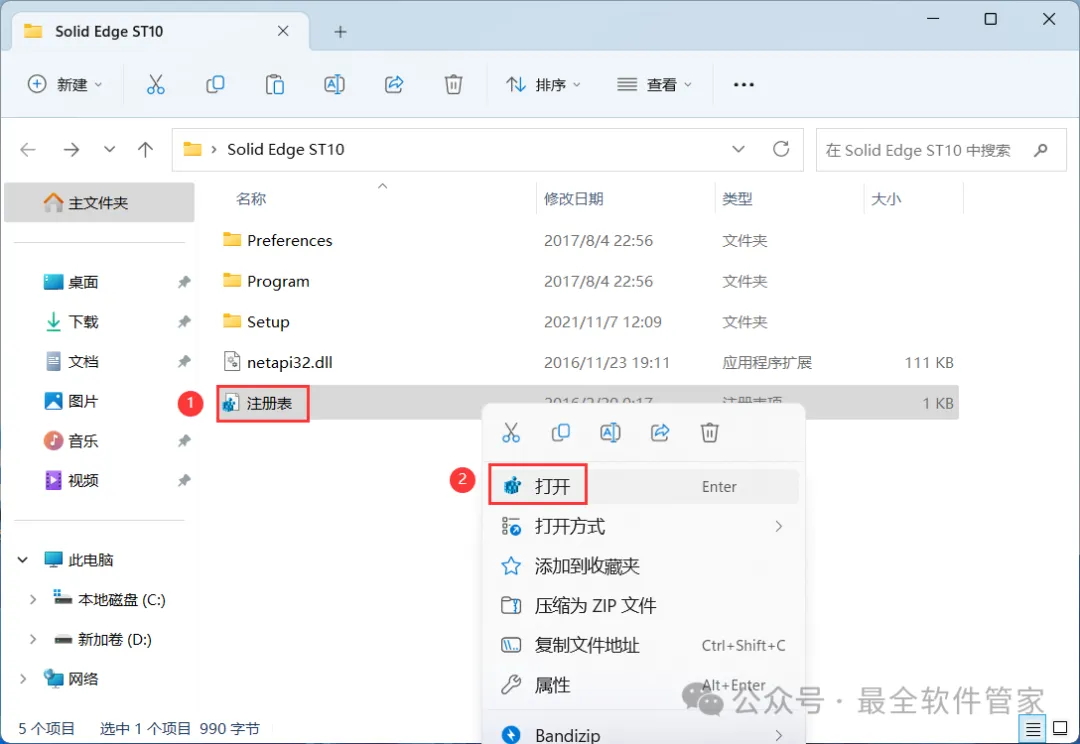Open 主文件夹 in the sidebar

(x=99, y=203)
